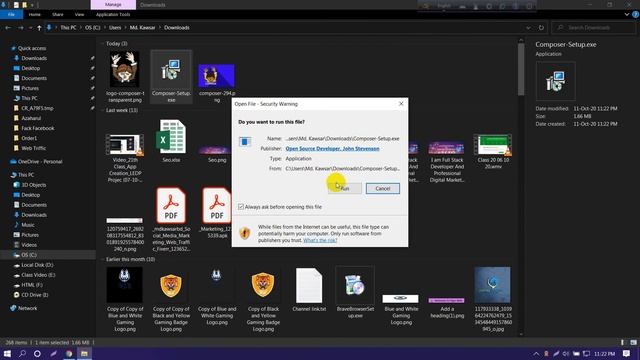Open the HTML (F:) drive
Image resolution: width=640 pixels, height=360 pixels.
(x=32, y=285)
